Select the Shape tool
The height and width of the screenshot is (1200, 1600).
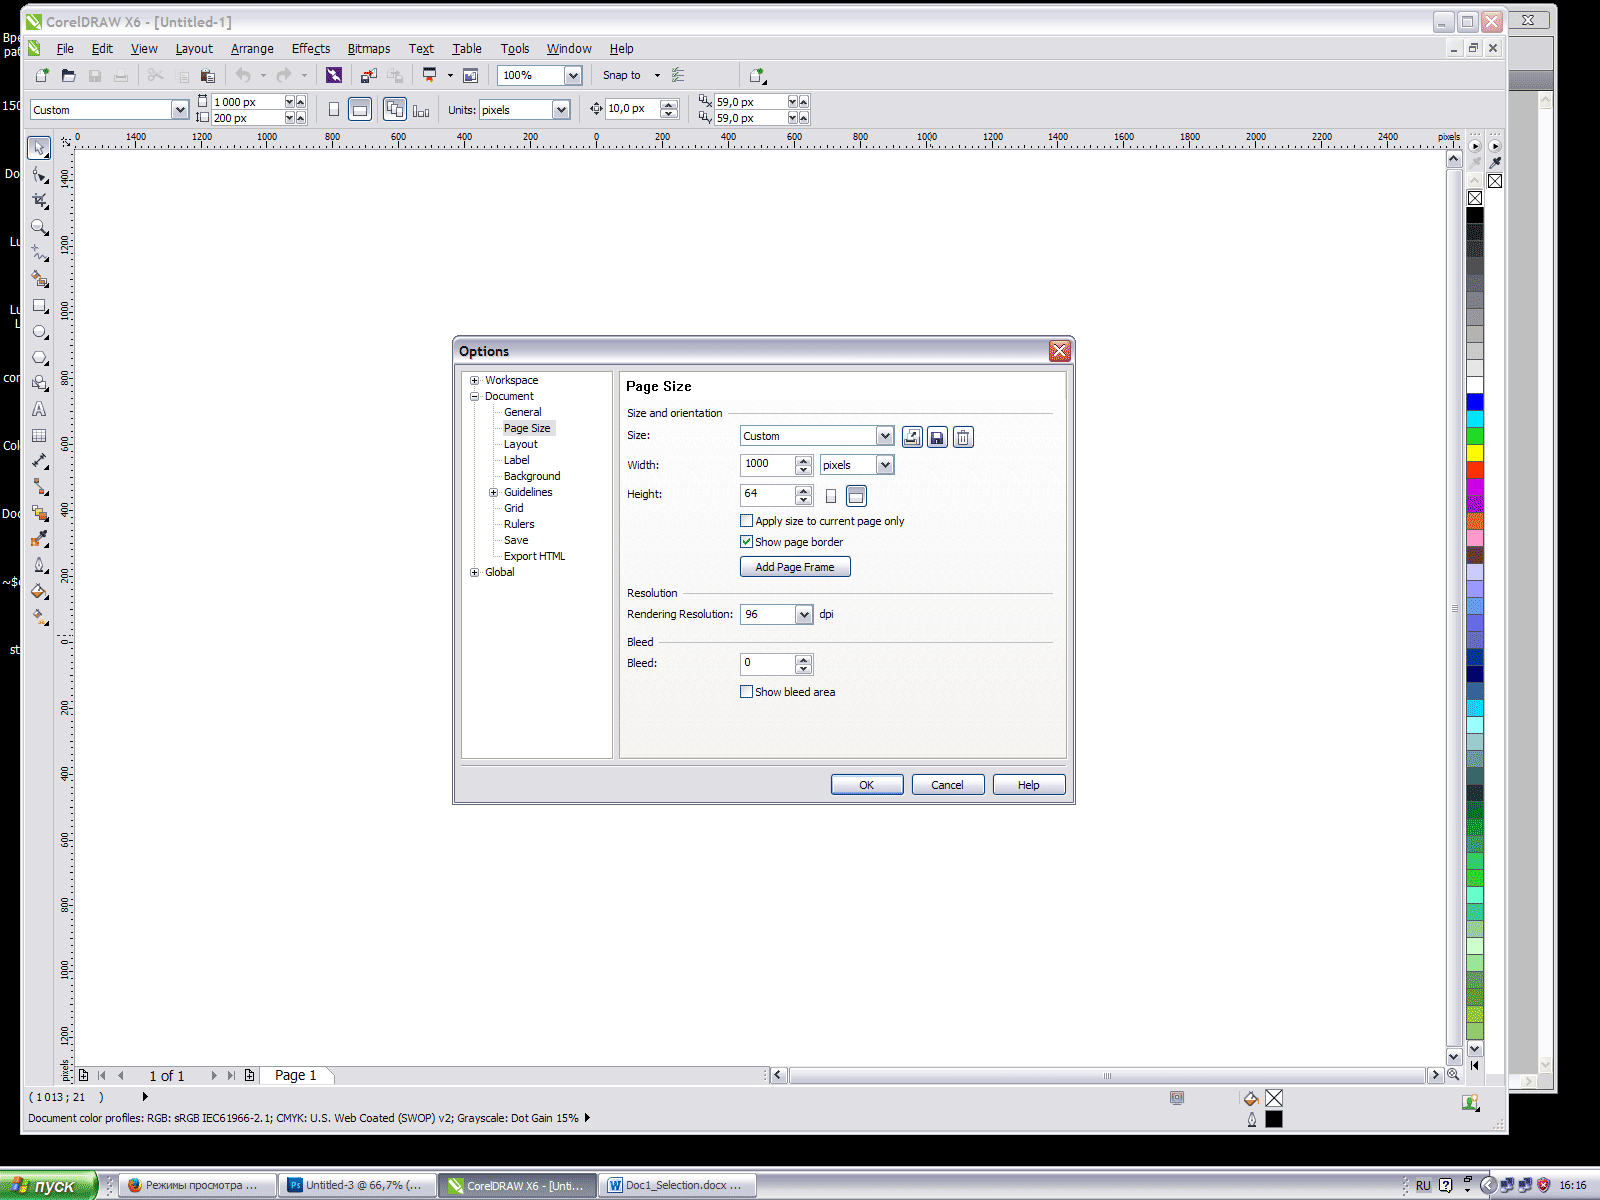[x=39, y=175]
